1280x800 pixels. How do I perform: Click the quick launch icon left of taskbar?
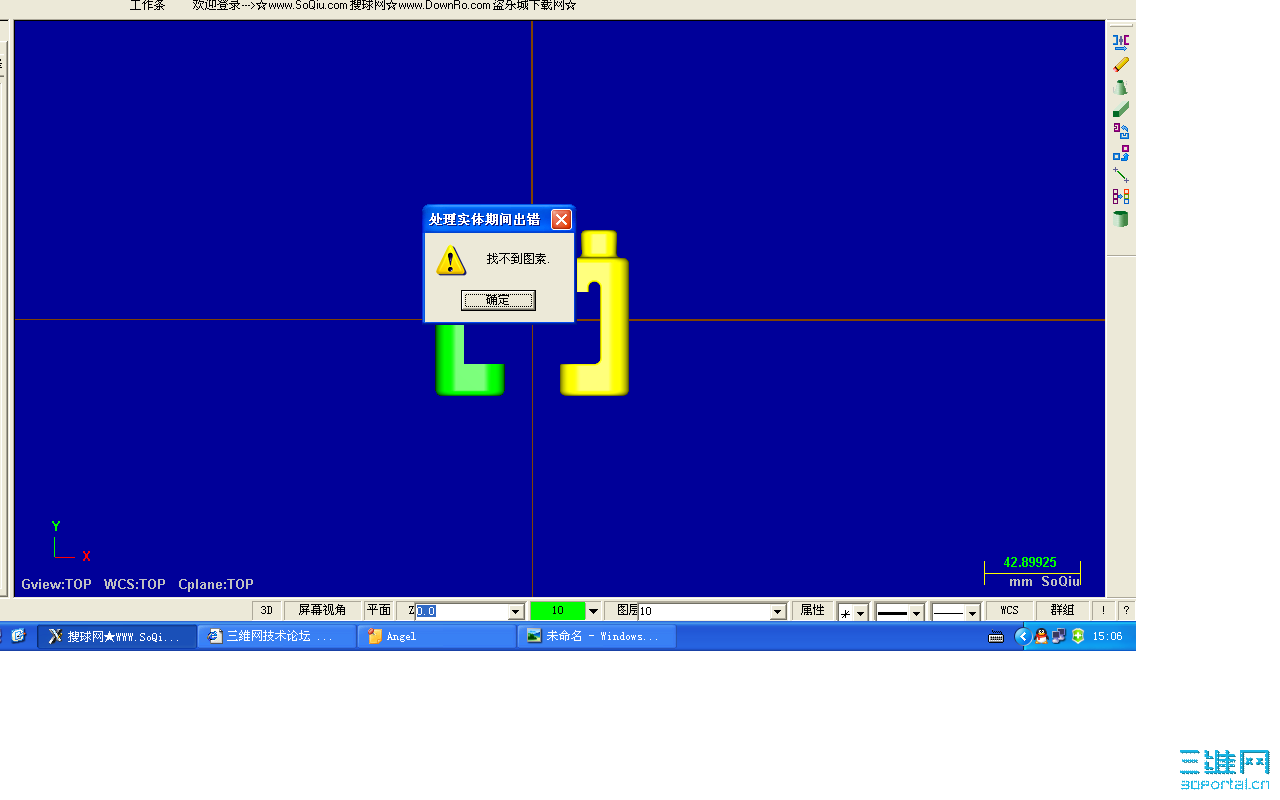(18, 635)
